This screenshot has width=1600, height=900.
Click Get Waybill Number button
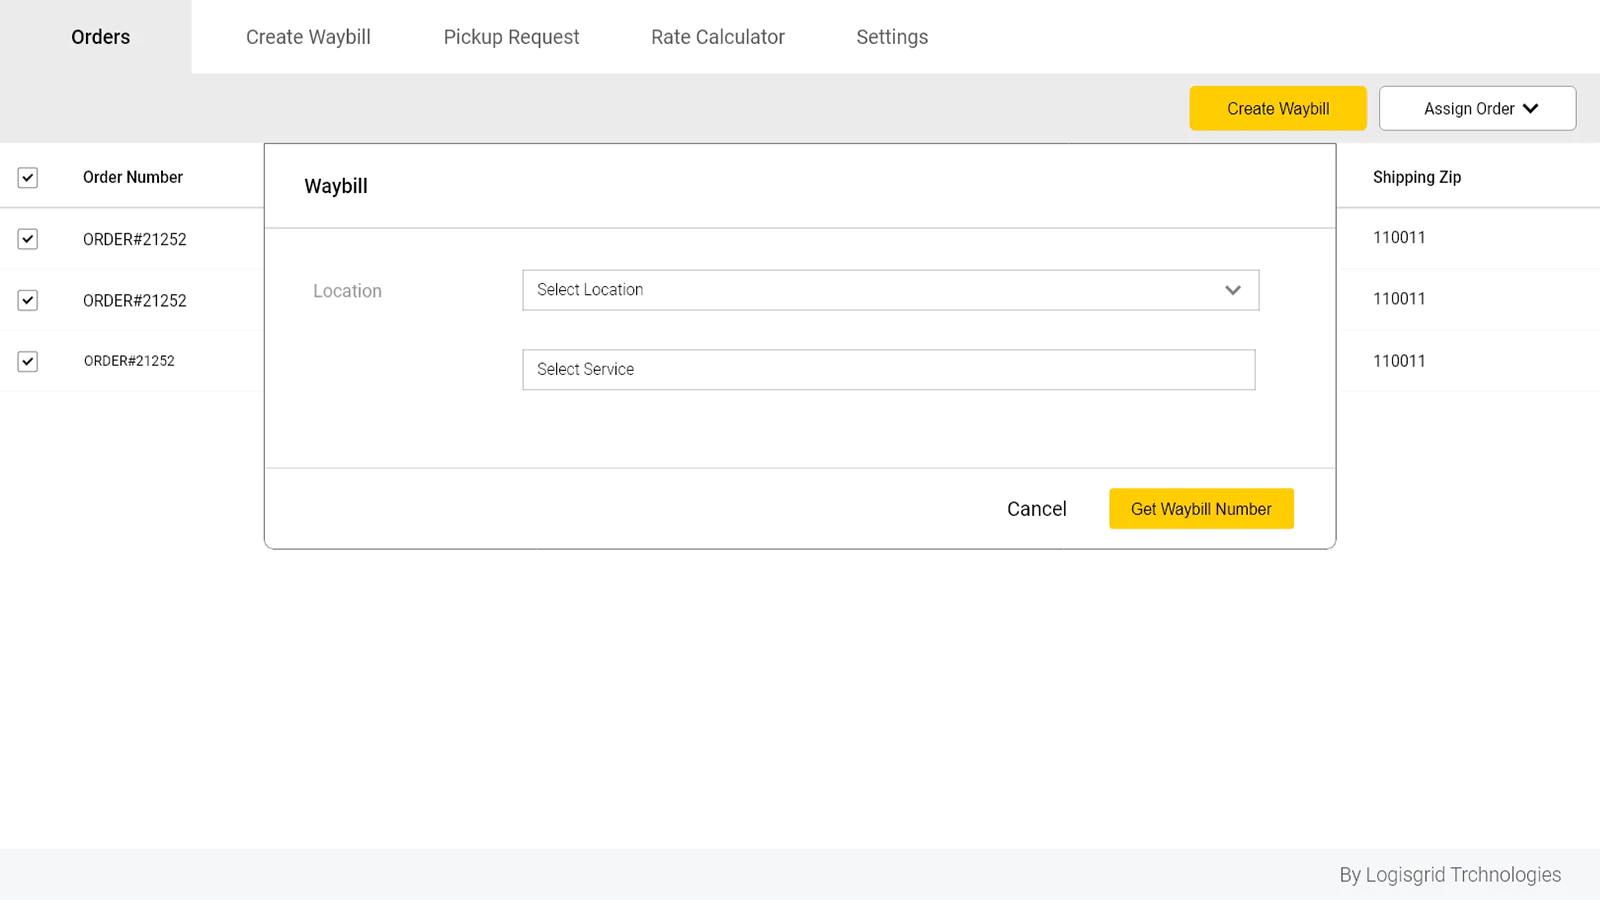pos(1201,509)
